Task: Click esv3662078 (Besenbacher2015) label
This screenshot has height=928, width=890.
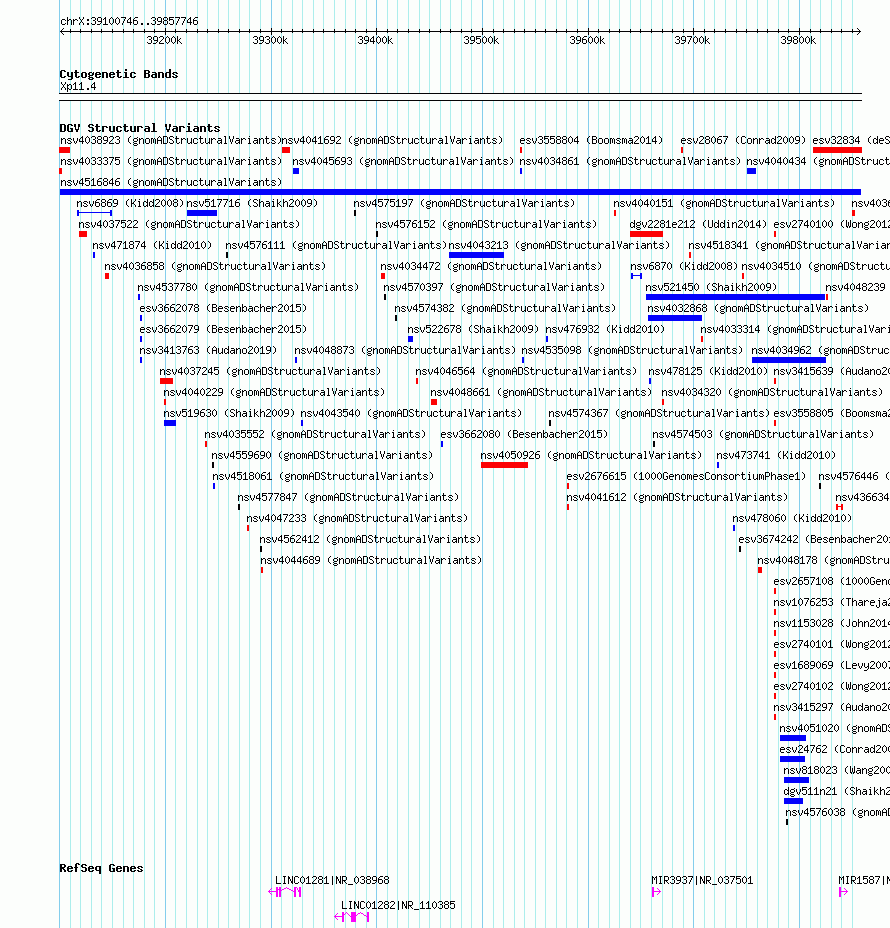Action: pos(223,308)
